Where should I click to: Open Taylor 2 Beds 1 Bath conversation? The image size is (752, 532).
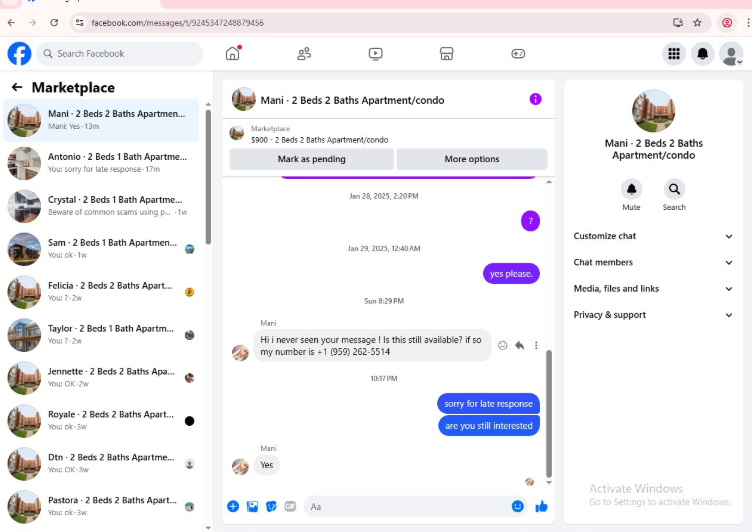pos(101,335)
